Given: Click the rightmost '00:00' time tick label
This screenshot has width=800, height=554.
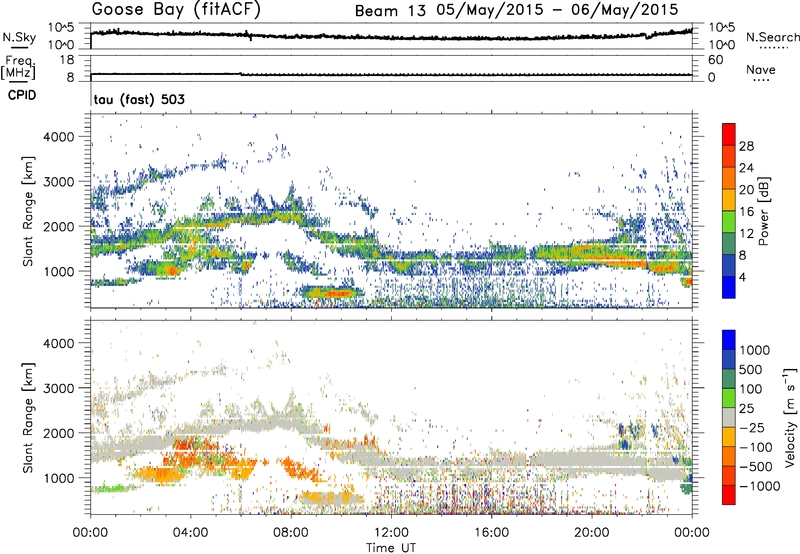Looking at the screenshot, I should coord(692,533).
